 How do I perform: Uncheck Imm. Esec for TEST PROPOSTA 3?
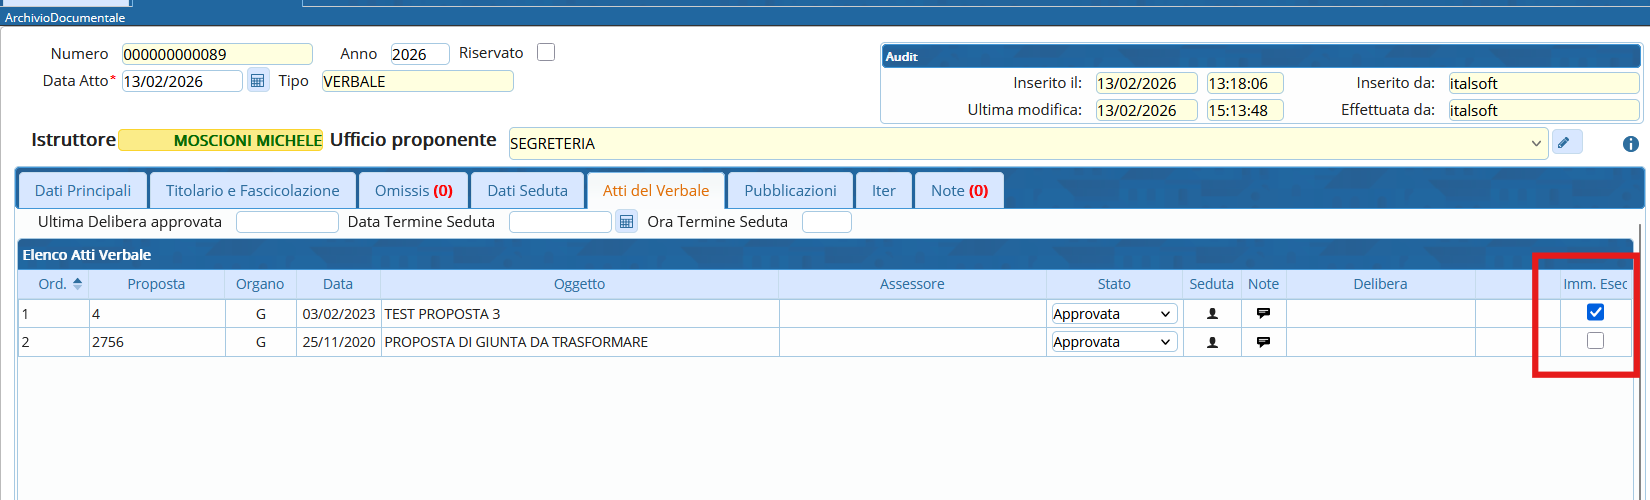pyautogui.click(x=1595, y=313)
